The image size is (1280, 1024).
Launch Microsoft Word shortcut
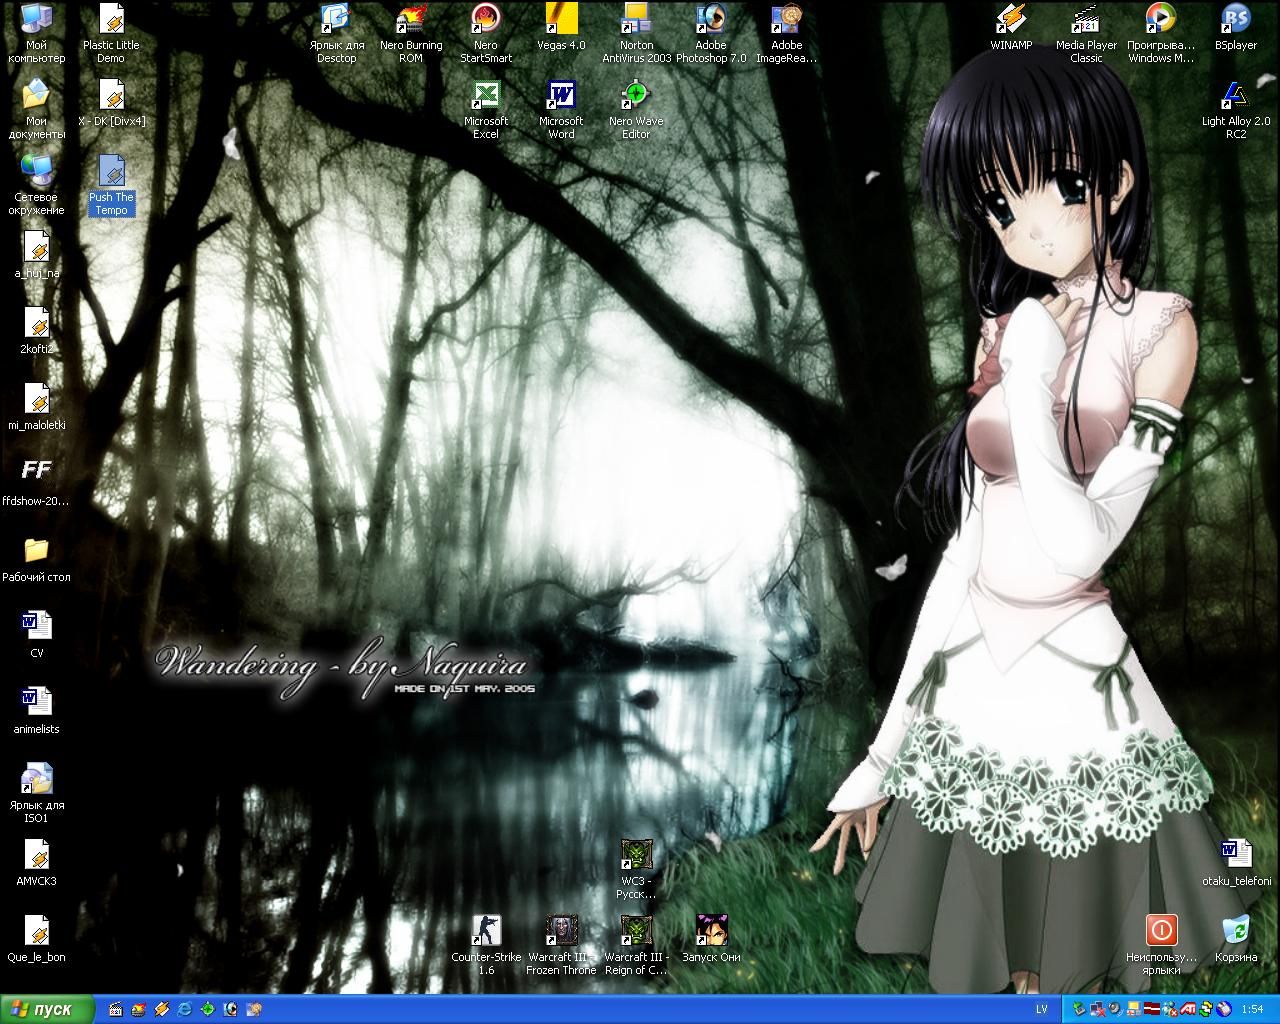pyautogui.click(x=561, y=110)
